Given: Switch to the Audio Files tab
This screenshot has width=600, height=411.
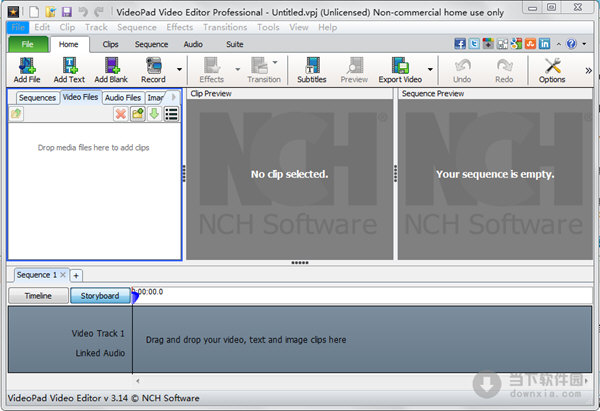Looking at the screenshot, I should click(123, 98).
